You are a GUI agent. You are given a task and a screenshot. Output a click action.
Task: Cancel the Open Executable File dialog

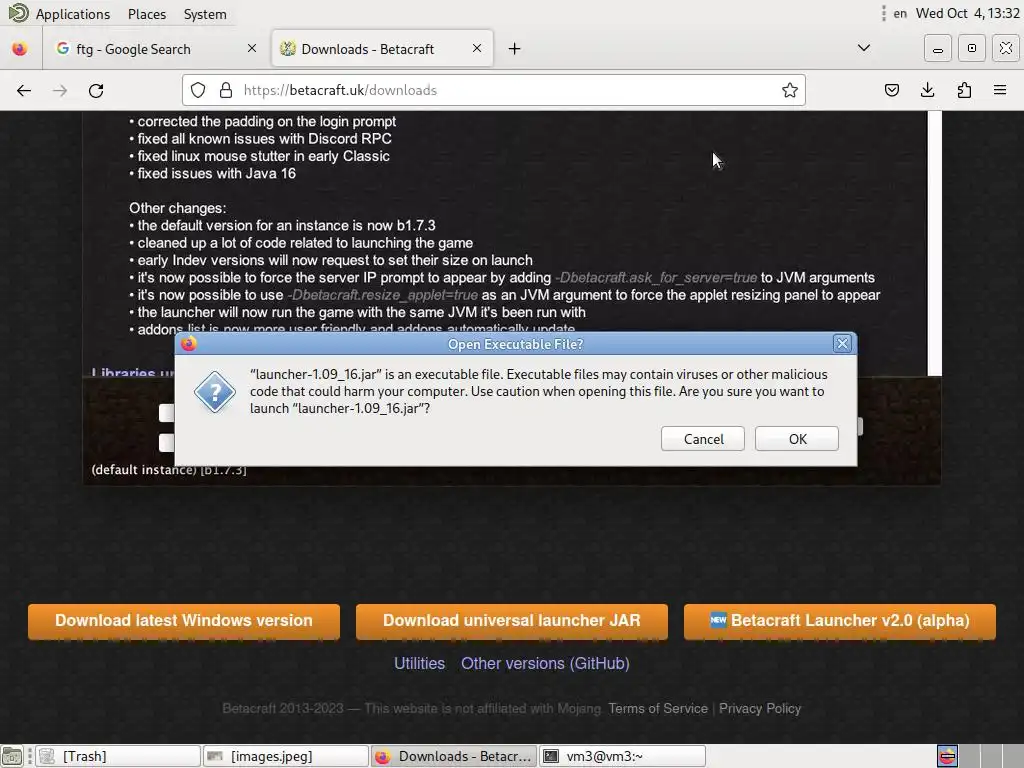(703, 439)
